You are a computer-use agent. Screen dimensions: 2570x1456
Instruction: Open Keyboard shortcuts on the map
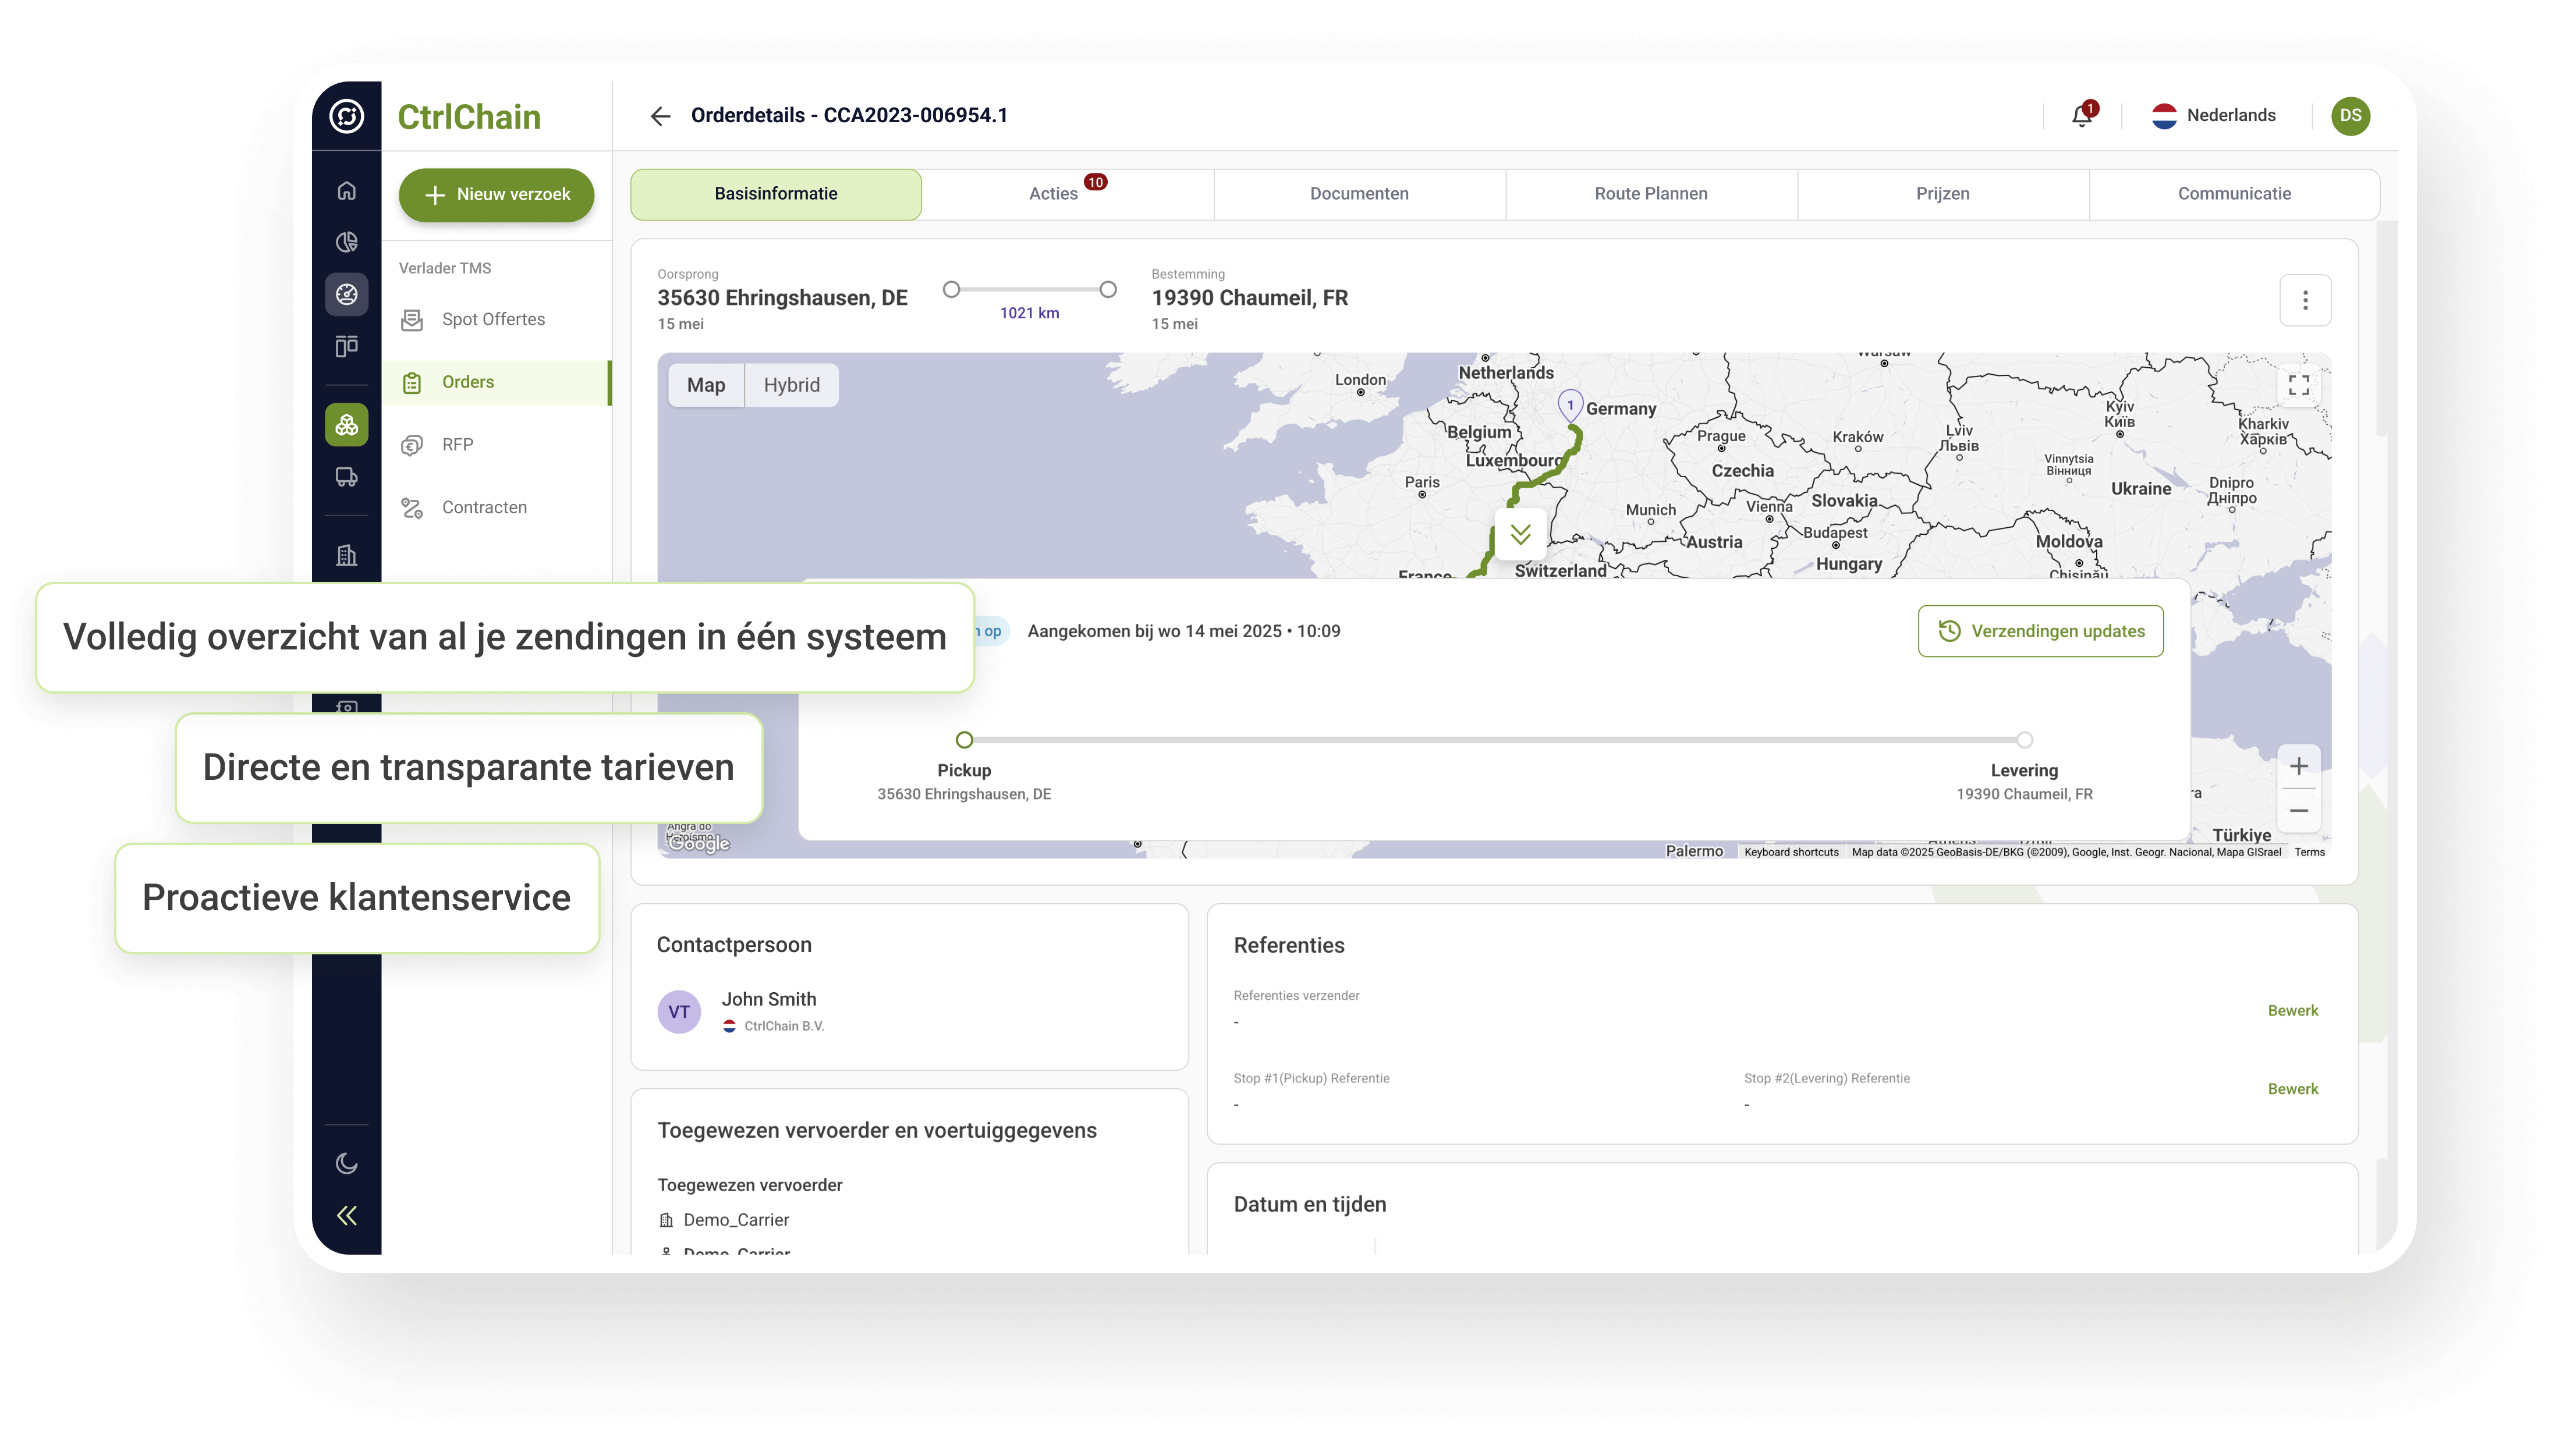tap(1791, 852)
